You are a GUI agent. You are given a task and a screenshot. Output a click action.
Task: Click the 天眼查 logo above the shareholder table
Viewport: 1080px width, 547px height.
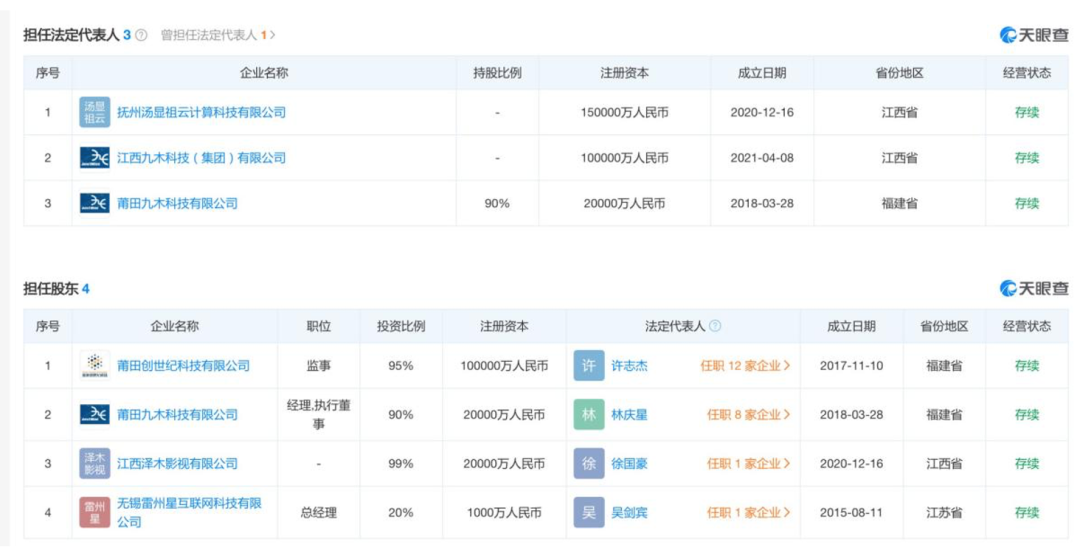point(1034,289)
